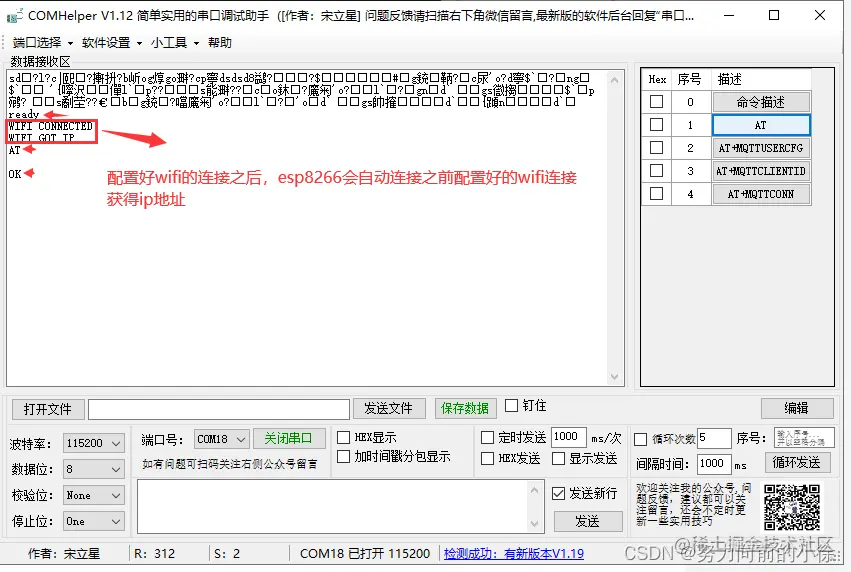This screenshot has height=572, width=851.
Task: Click the 序号 column header
Action: pos(690,79)
